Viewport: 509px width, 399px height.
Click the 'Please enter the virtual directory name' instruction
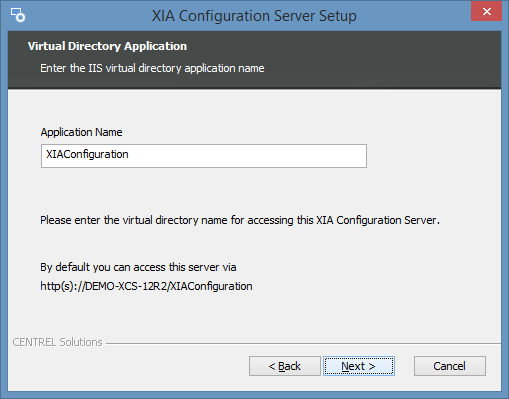point(240,220)
